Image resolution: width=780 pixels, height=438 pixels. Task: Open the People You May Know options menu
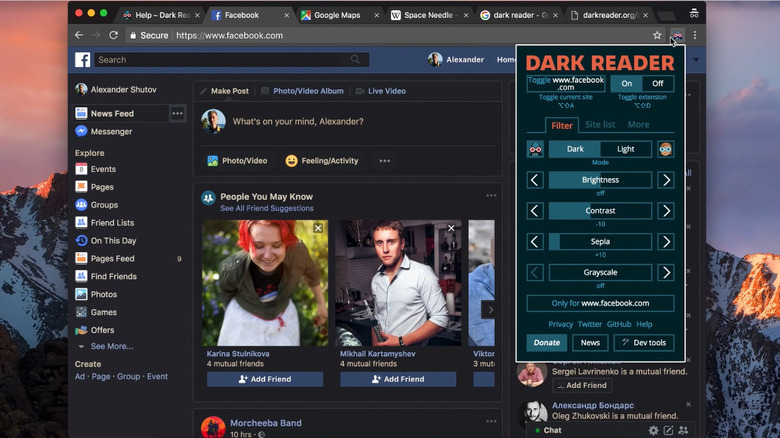pyautogui.click(x=491, y=196)
